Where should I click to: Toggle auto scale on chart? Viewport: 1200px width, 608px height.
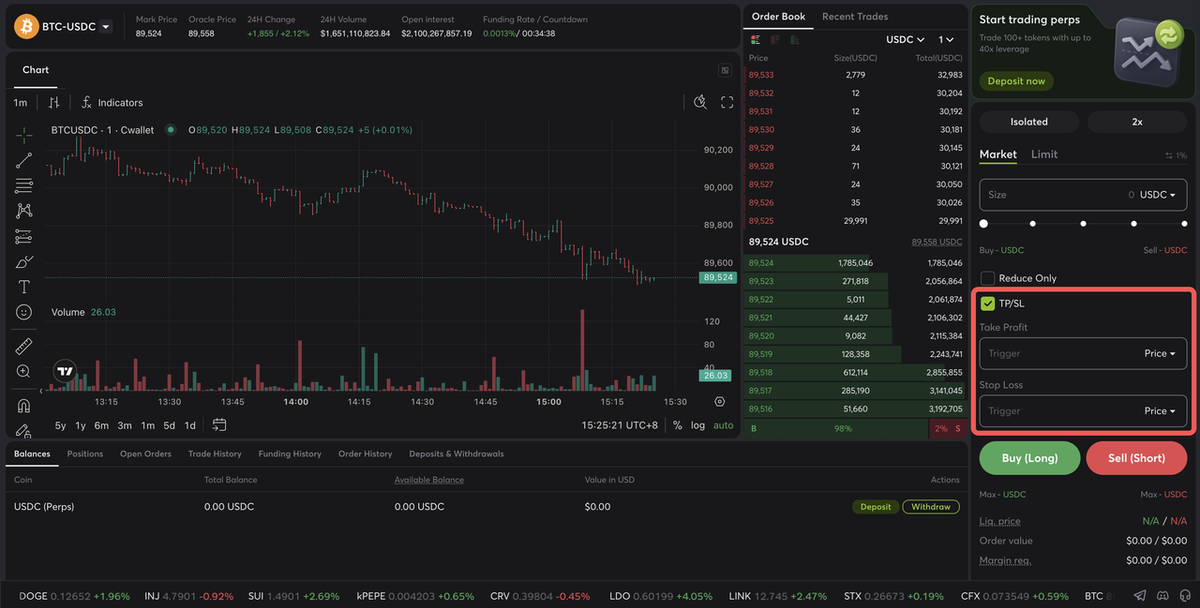click(723, 425)
